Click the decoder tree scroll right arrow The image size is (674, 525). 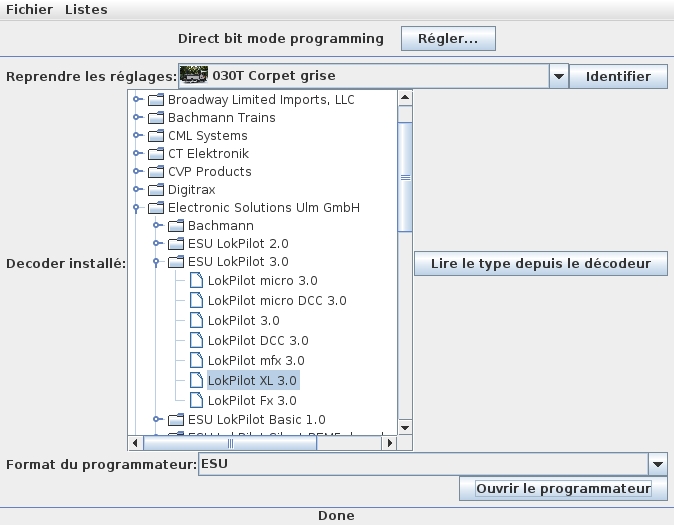click(389, 443)
